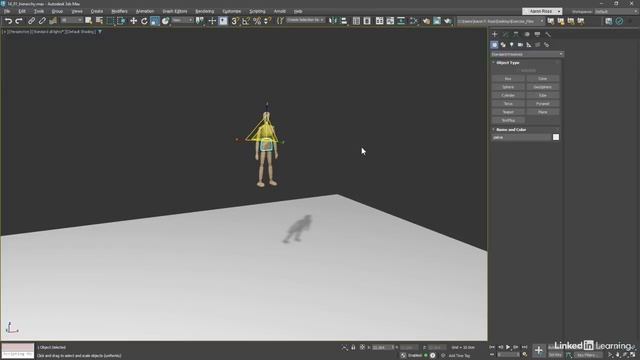Viewport: 640px width, 360px height.
Task: Activate the Select and Scale tool
Action: 155,21
